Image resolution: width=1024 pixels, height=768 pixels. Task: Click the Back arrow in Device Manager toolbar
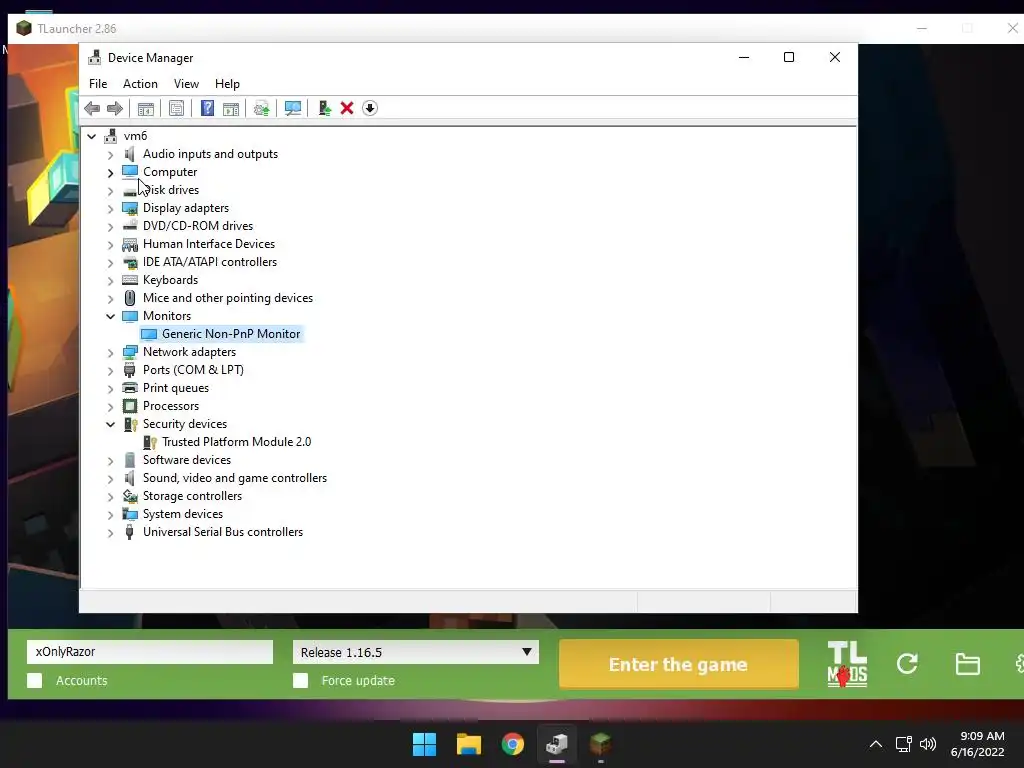(92, 108)
